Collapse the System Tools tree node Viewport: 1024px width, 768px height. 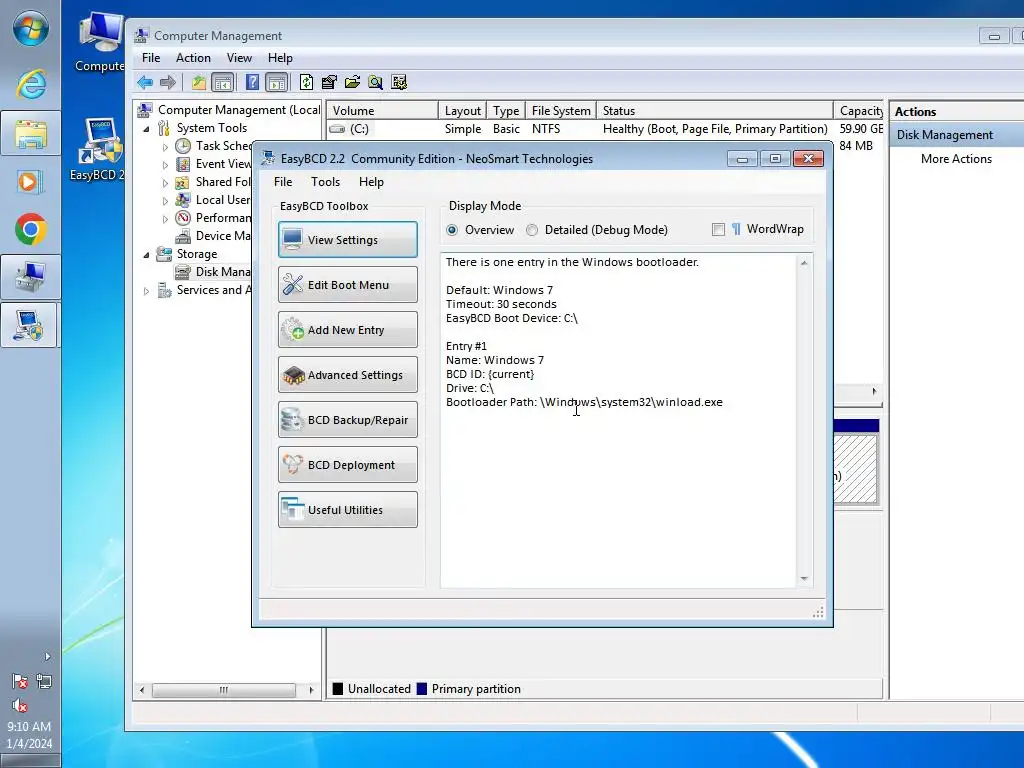pyautogui.click(x=146, y=129)
